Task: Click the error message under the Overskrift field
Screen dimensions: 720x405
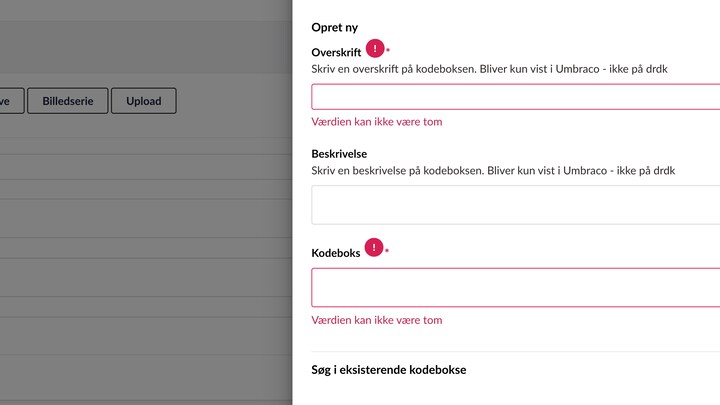Action: (377, 122)
